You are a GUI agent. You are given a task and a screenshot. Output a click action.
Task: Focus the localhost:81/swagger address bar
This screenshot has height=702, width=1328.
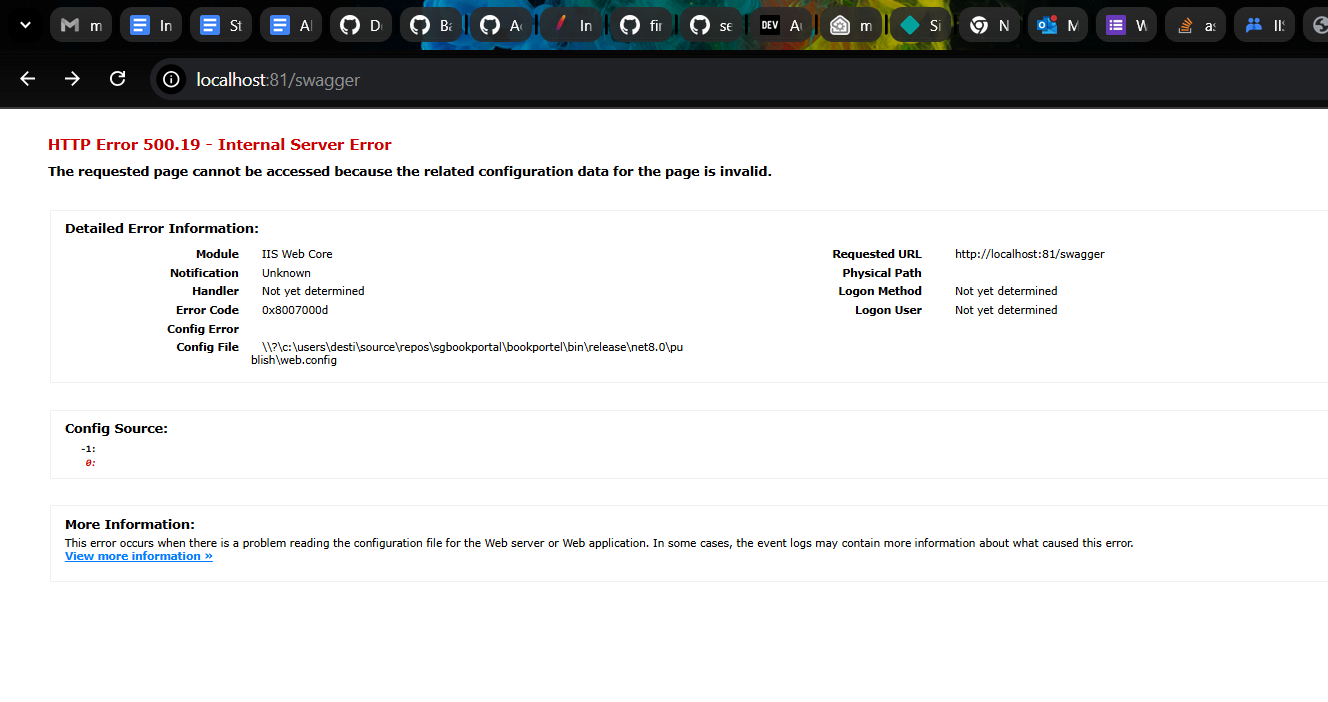740,79
